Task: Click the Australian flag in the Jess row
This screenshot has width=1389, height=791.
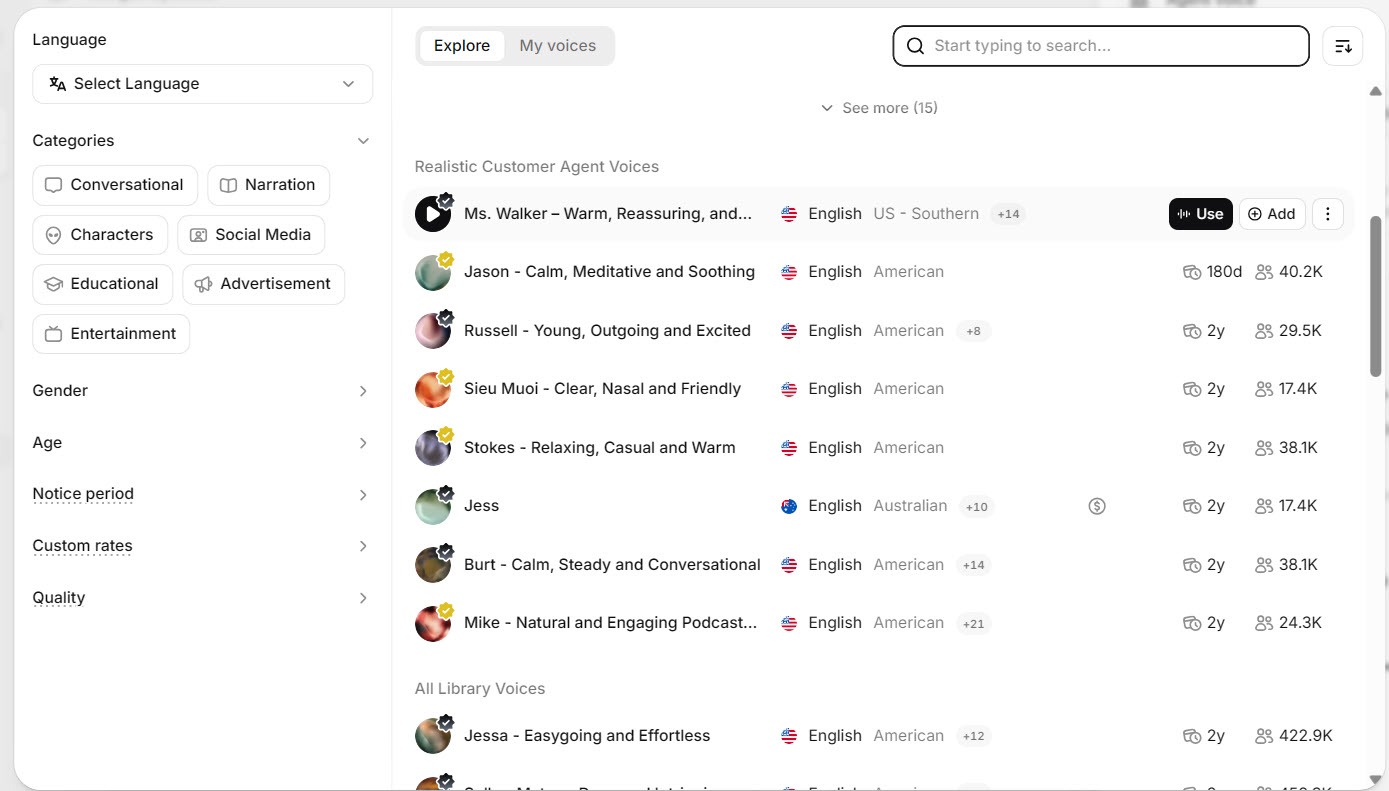Action: click(x=789, y=506)
